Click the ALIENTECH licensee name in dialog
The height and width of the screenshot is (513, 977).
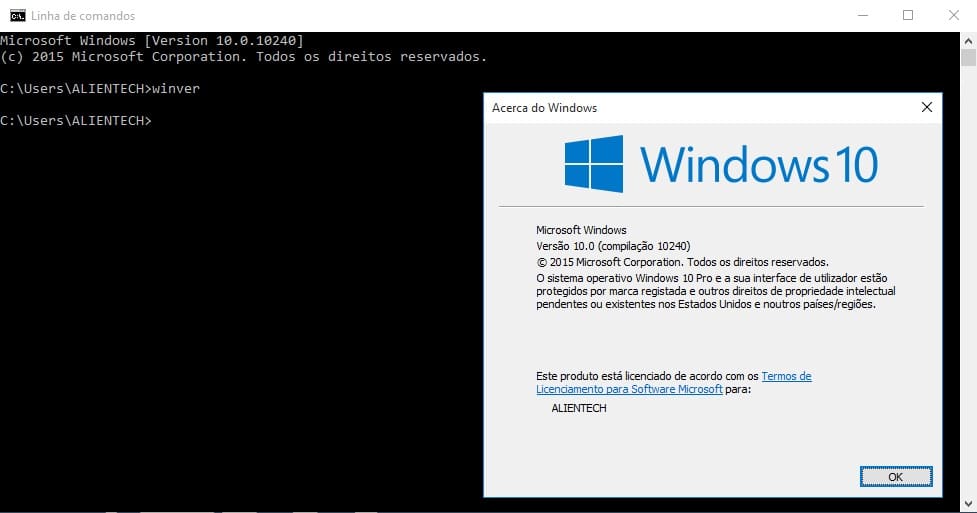pos(579,408)
